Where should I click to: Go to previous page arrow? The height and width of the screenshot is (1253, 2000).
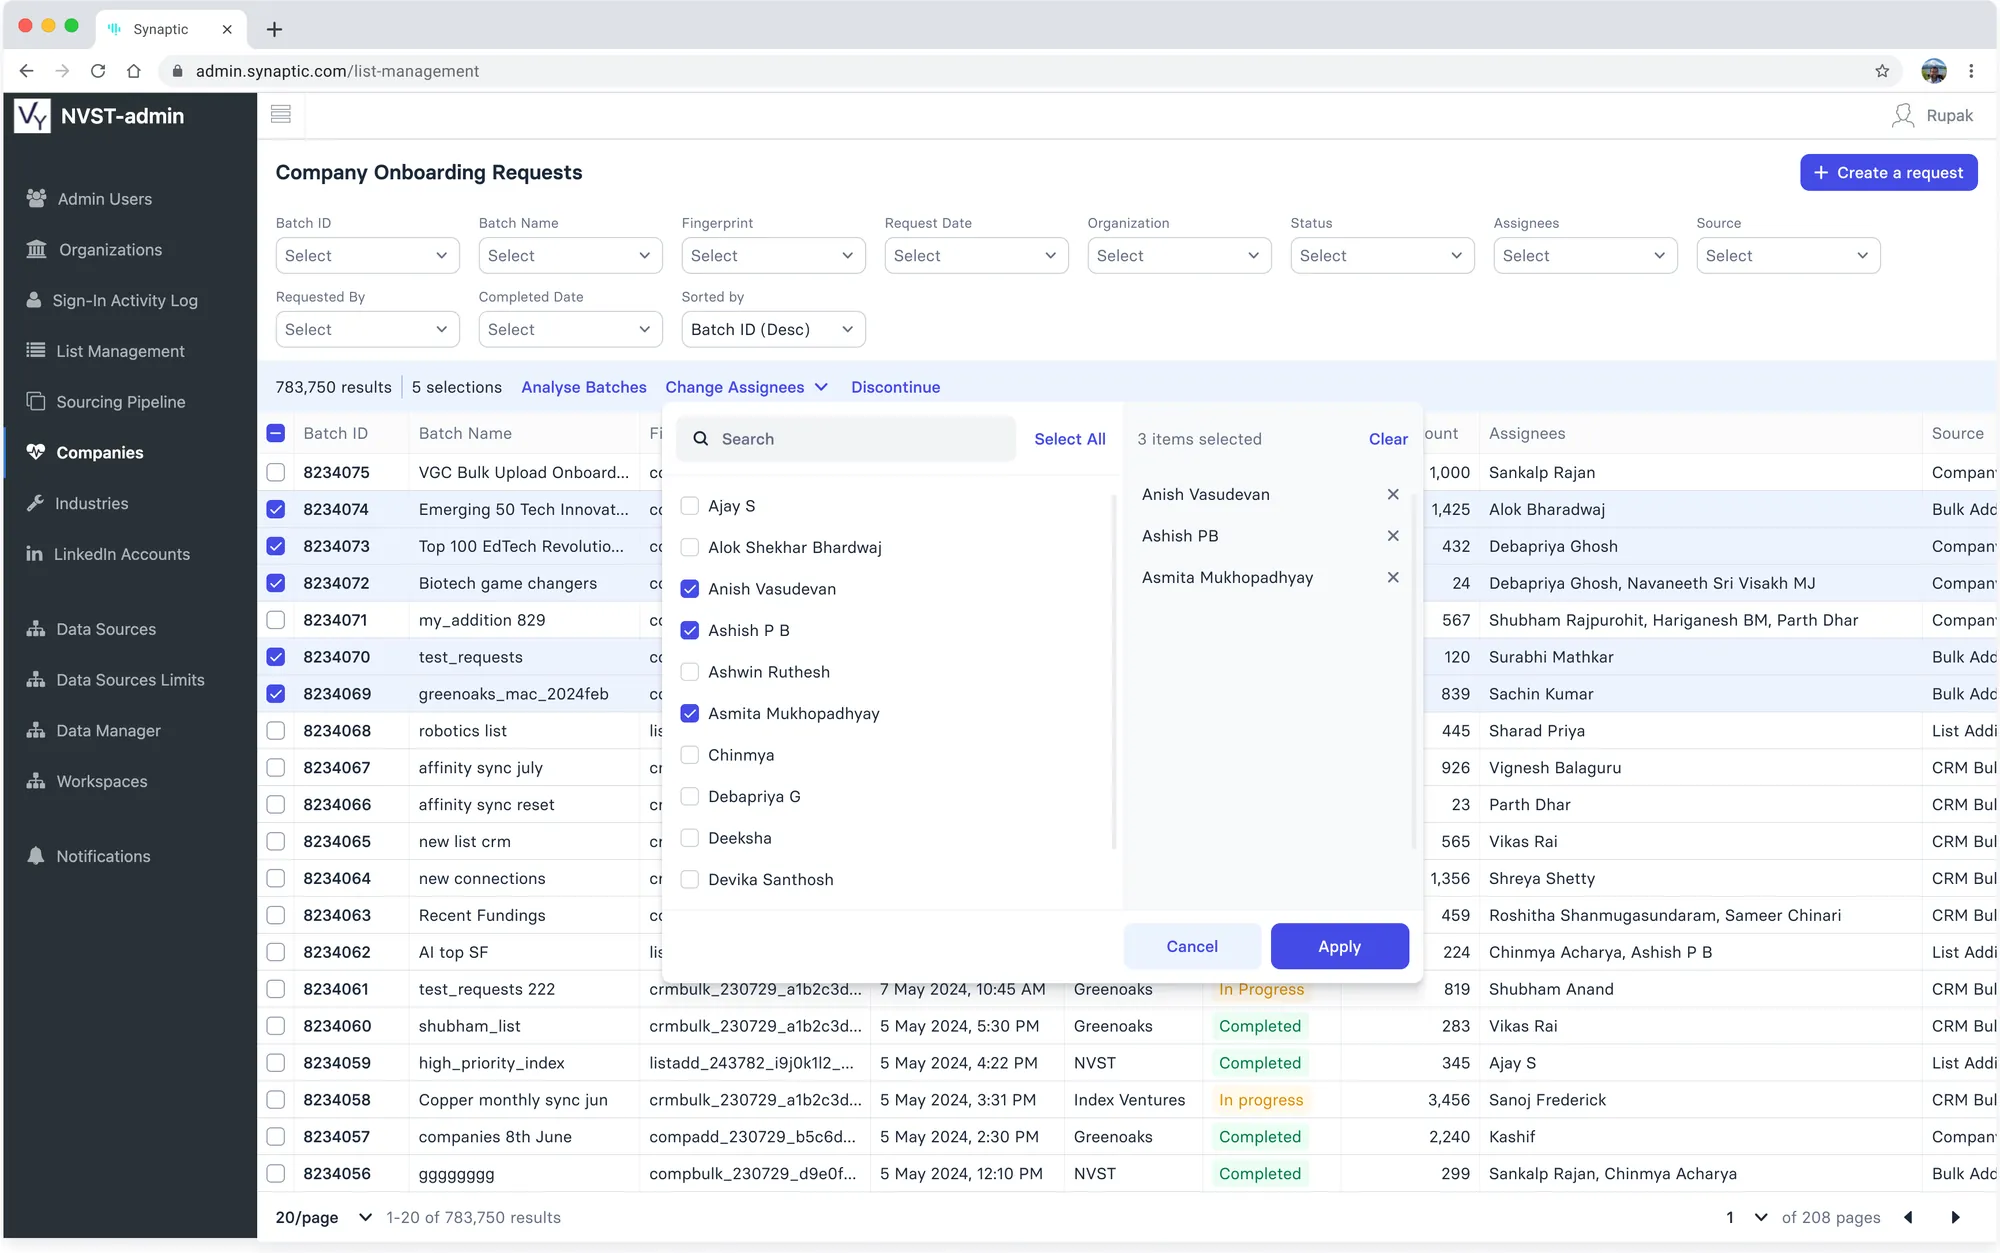tap(1908, 1217)
